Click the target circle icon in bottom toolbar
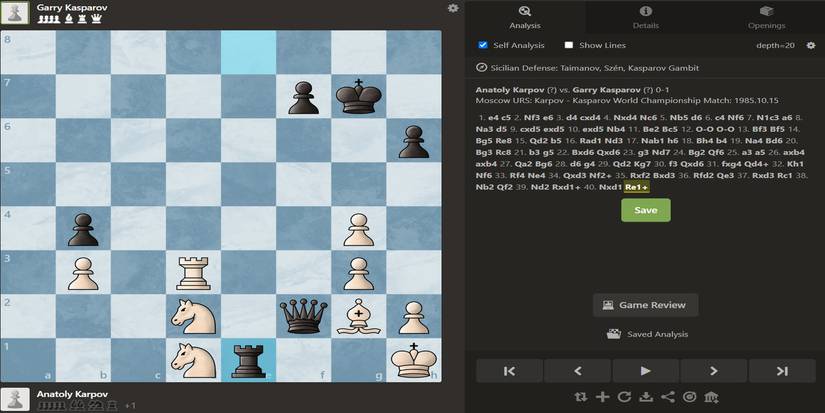 click(689, 397)
